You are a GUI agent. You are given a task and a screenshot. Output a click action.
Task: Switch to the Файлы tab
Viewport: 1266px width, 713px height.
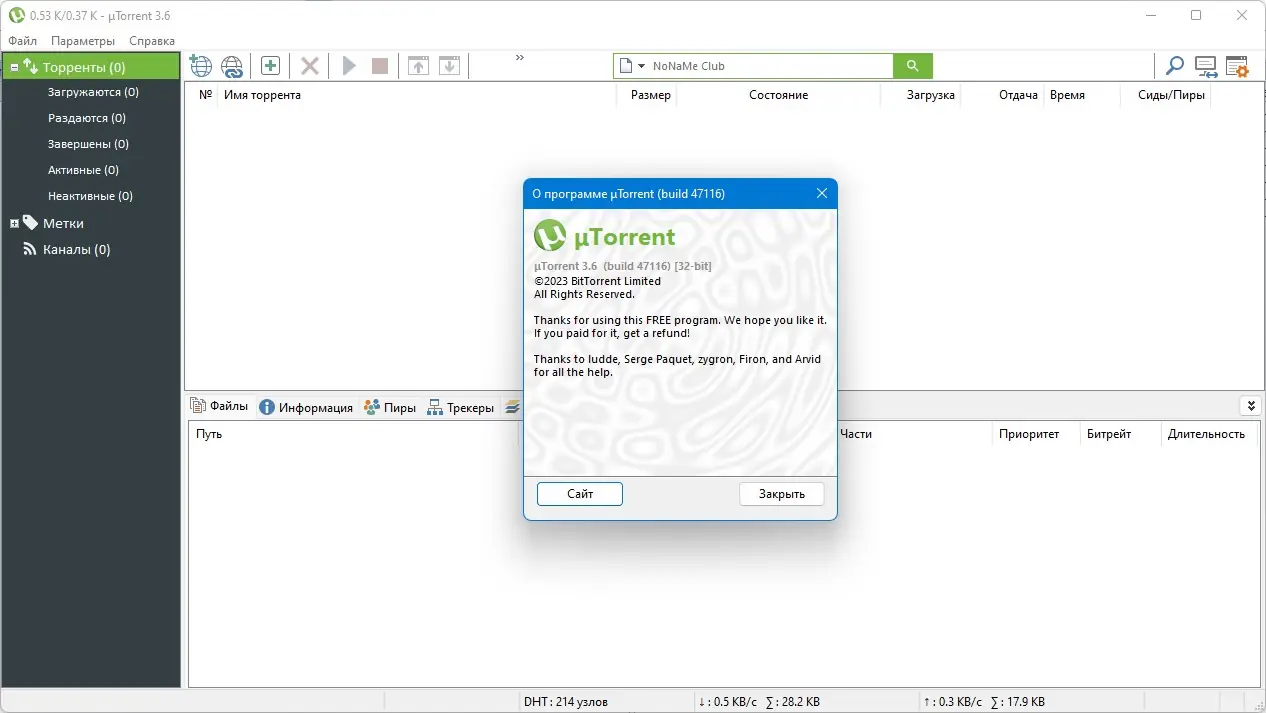(x=219, y=406)
